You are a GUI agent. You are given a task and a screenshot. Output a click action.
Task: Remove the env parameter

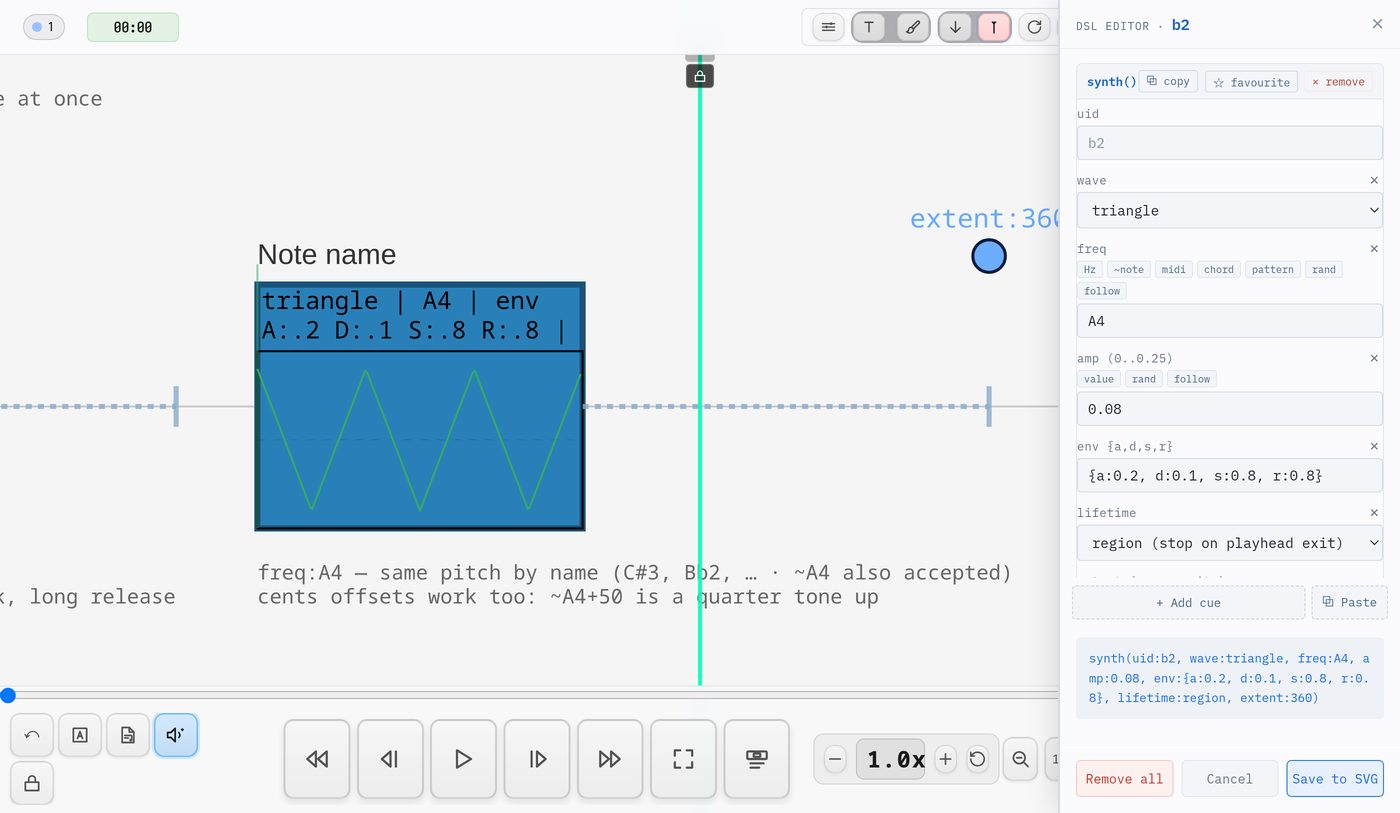pos(1374,446)
